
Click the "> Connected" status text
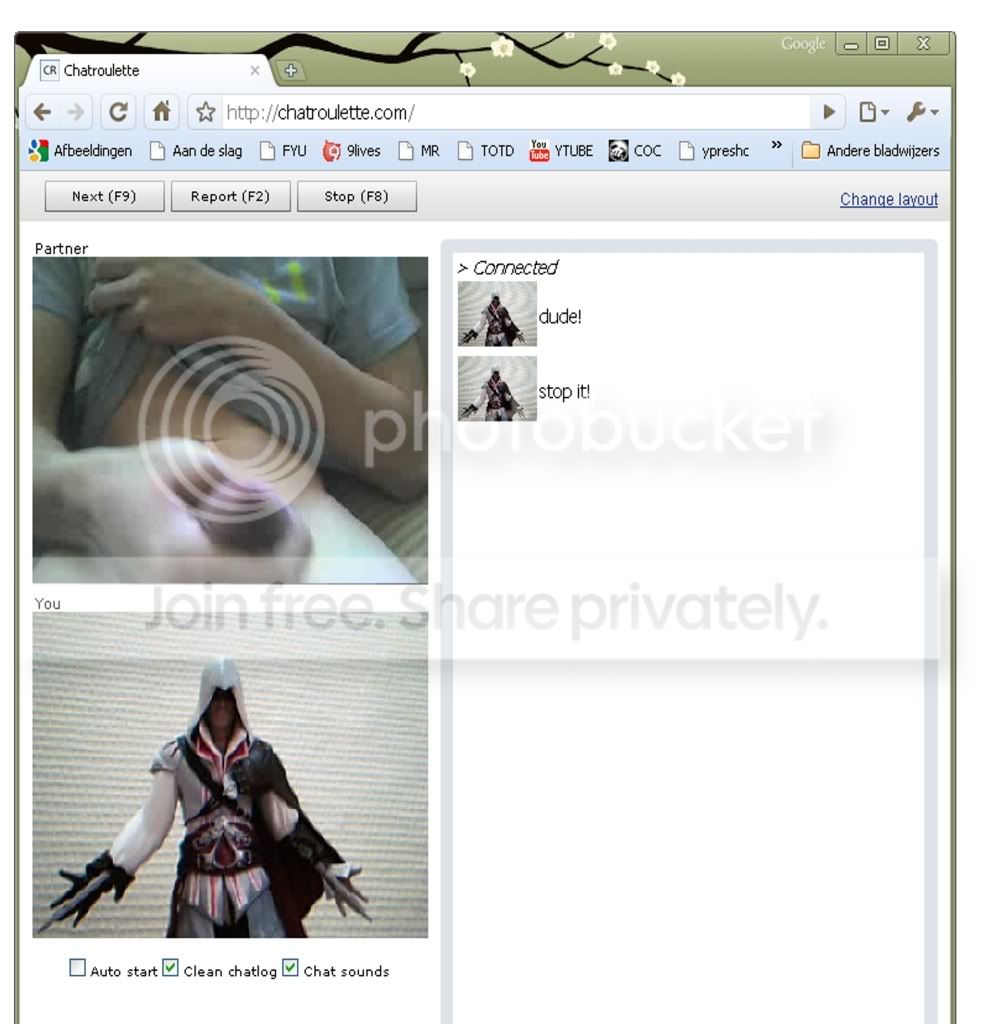coord(508,268)
